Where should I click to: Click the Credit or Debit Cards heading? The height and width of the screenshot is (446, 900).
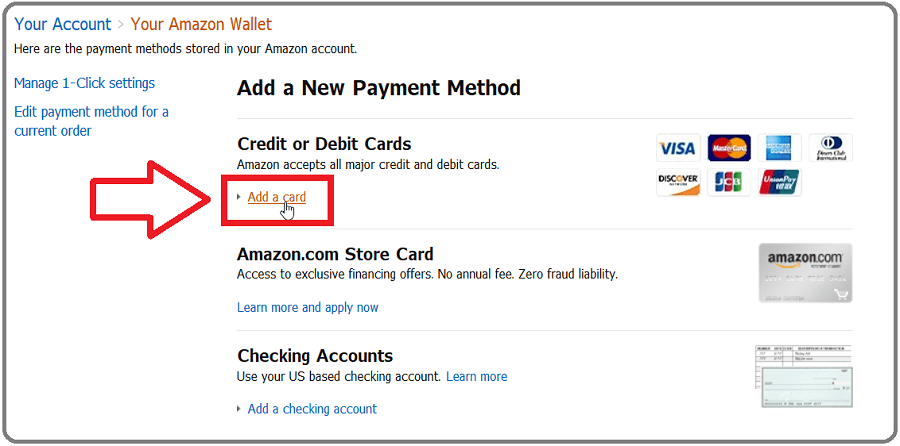coord(324,144)
